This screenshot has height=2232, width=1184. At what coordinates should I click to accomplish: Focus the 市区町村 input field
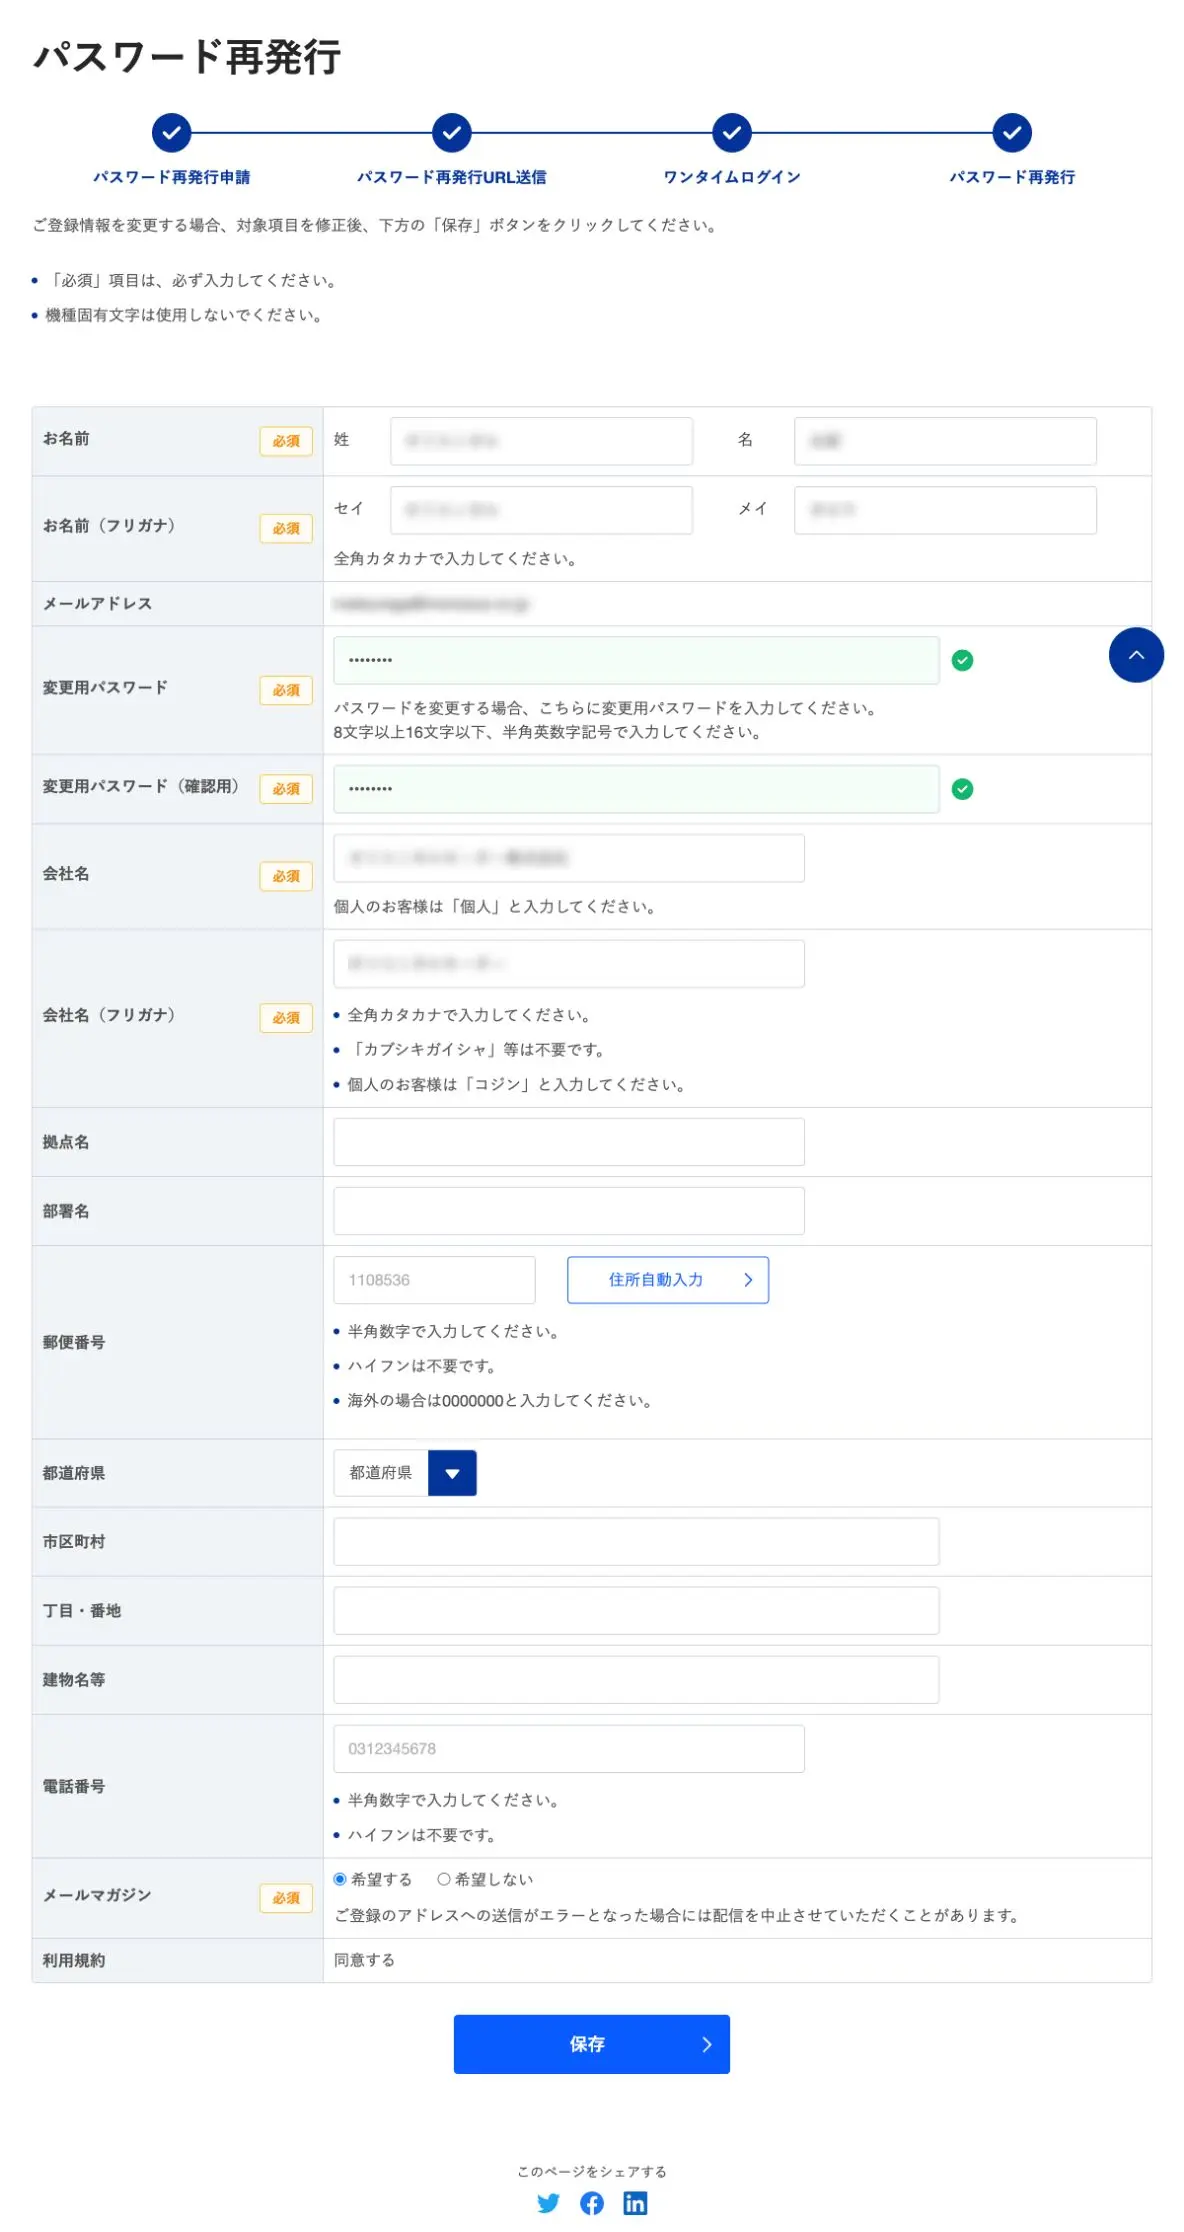click(x=636, y=1542)
